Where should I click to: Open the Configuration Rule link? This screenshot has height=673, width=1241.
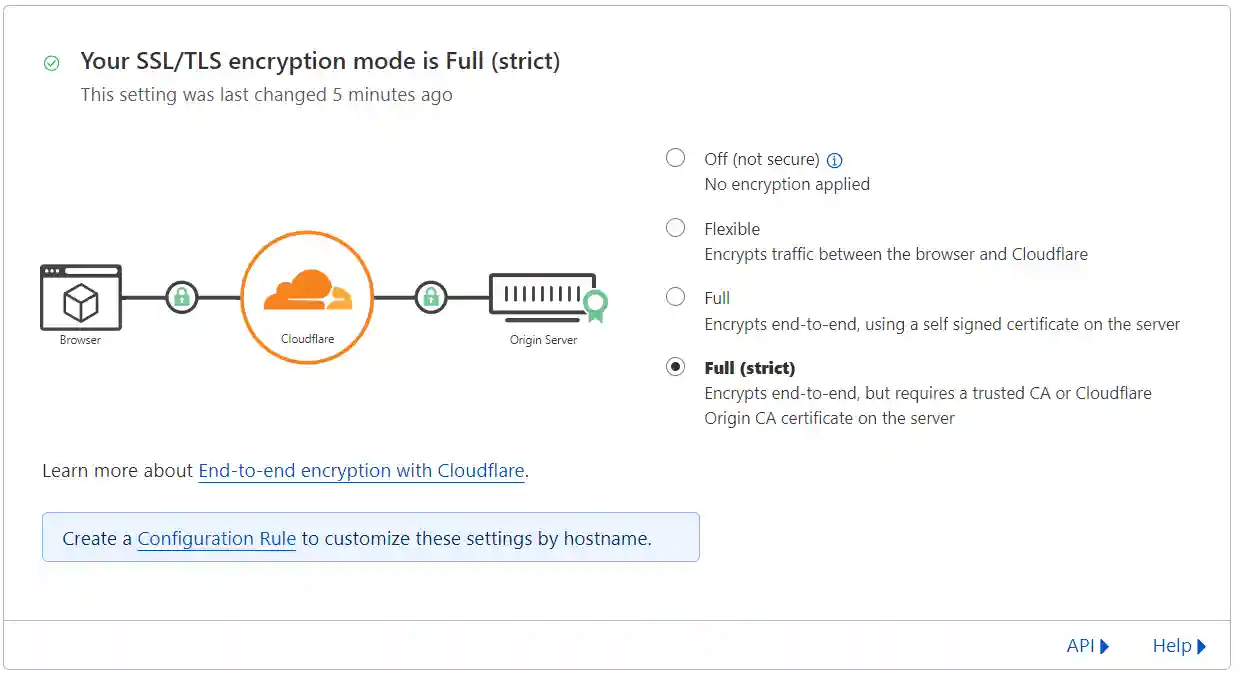216,538
